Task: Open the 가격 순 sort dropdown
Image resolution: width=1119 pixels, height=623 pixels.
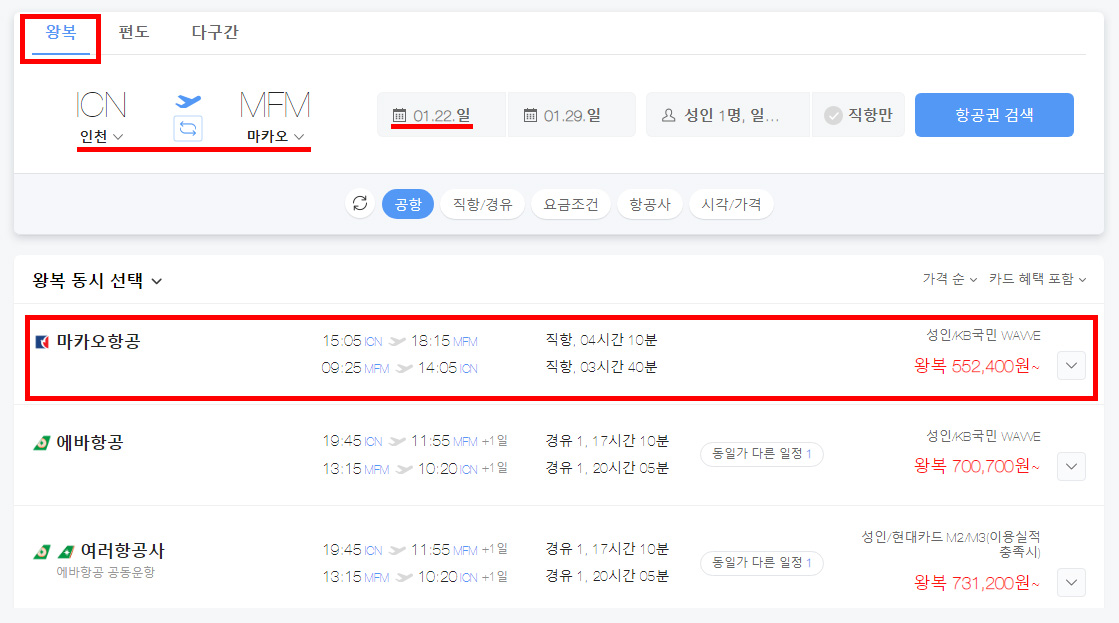Action: (x=949, y=279)
